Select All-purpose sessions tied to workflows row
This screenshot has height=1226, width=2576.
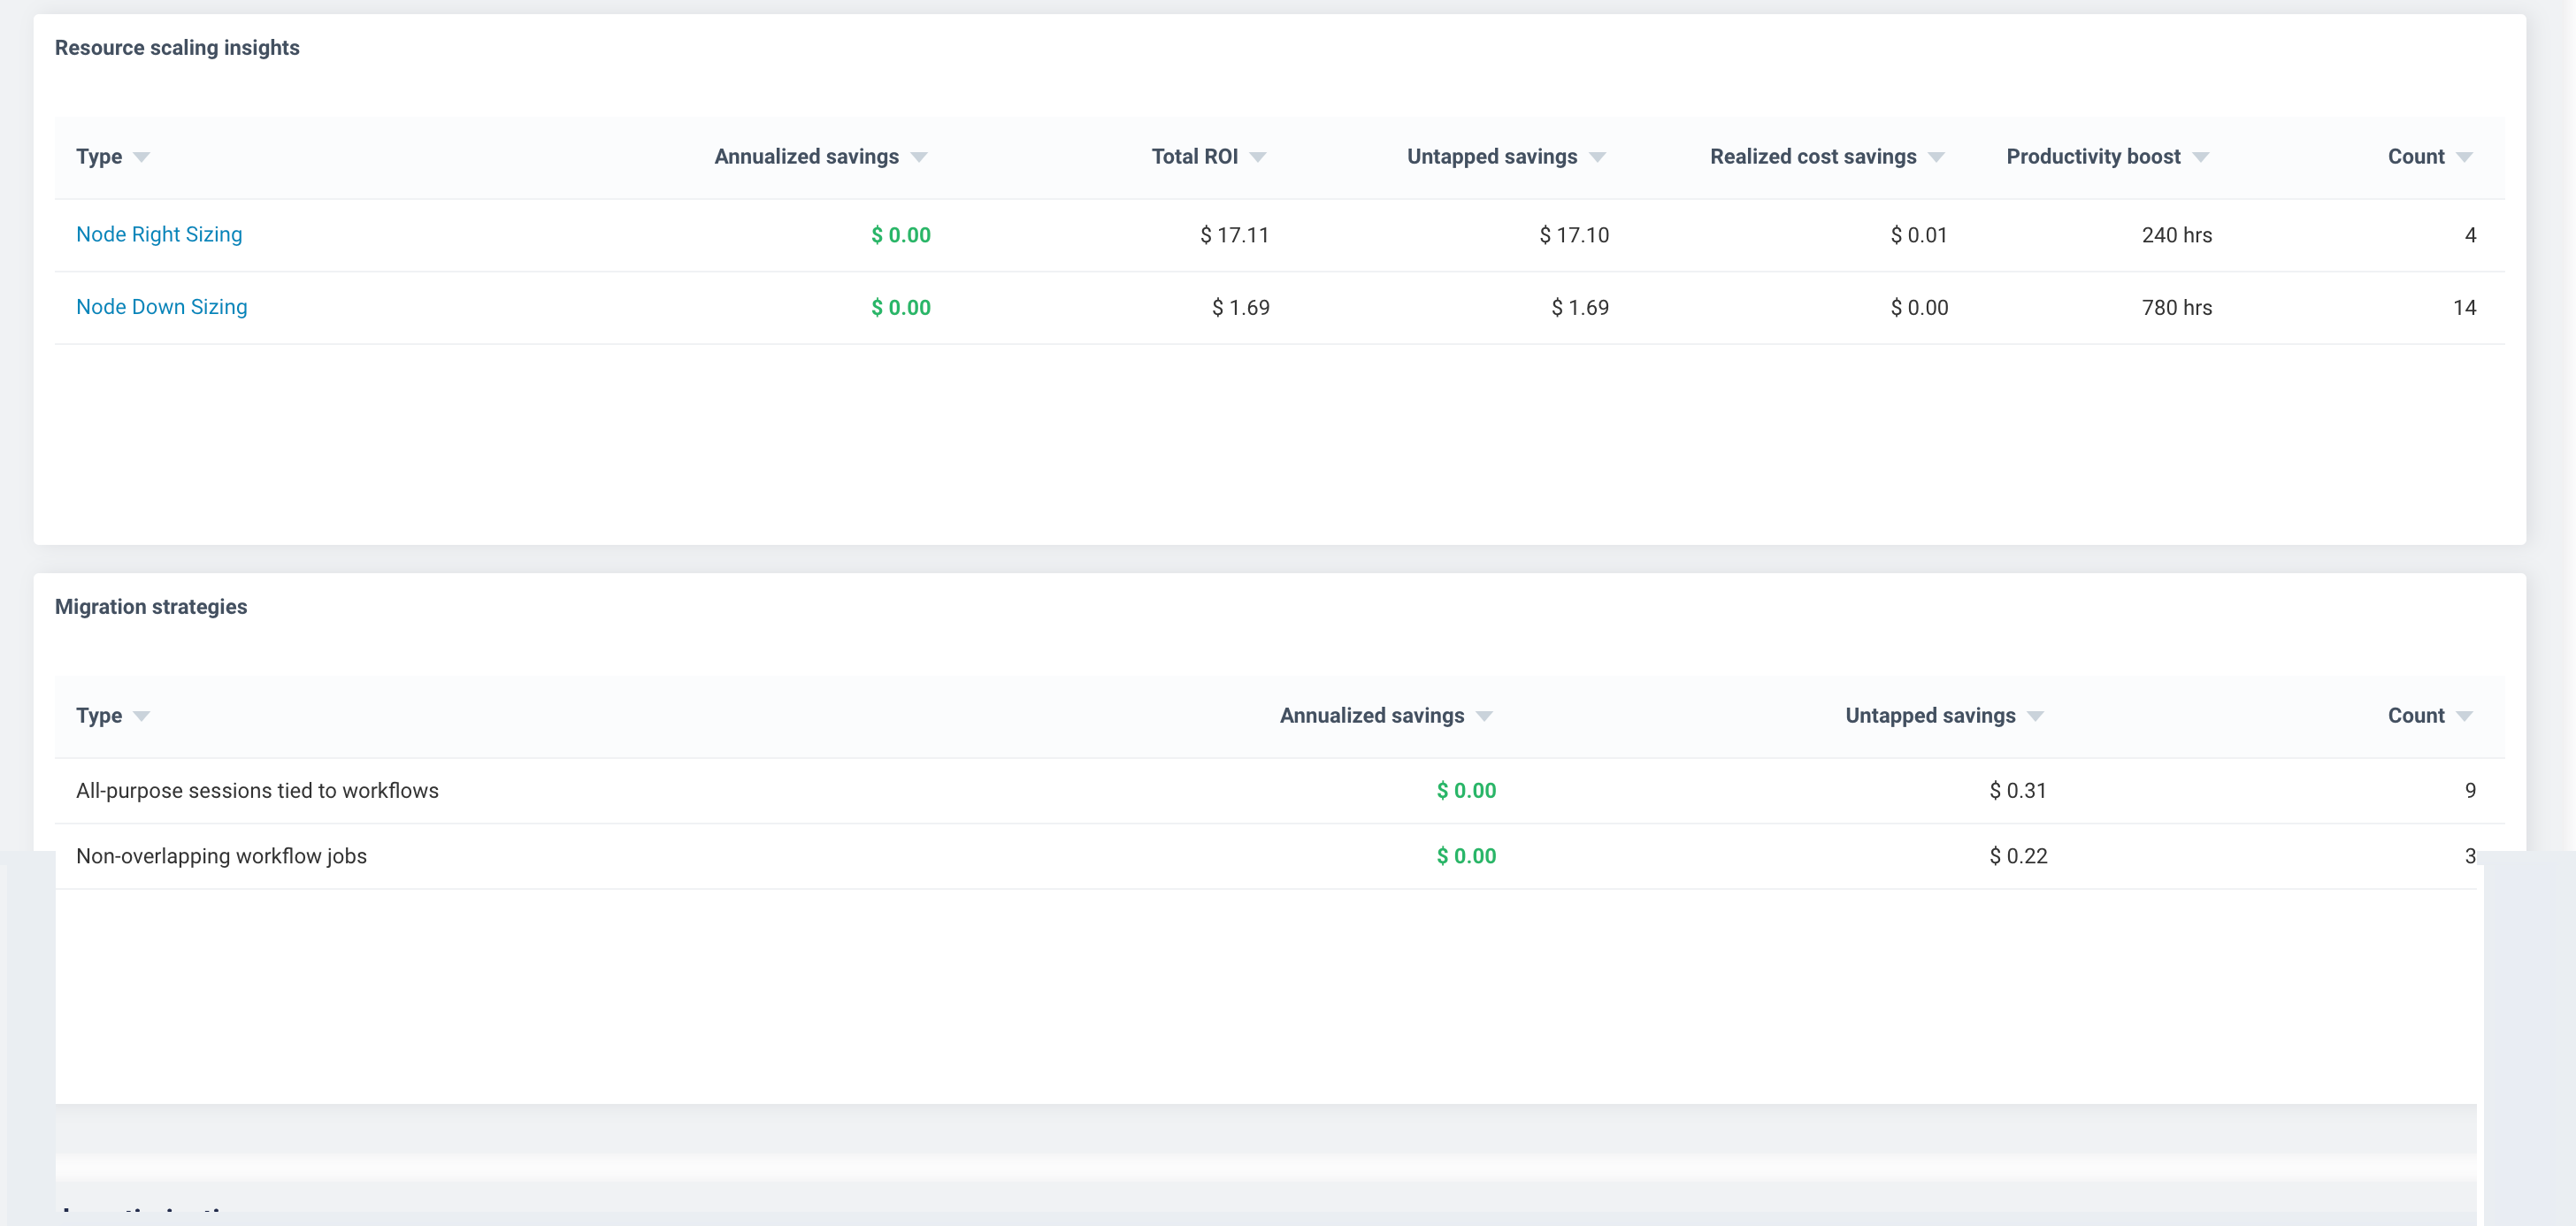click(x=257, y=790)
